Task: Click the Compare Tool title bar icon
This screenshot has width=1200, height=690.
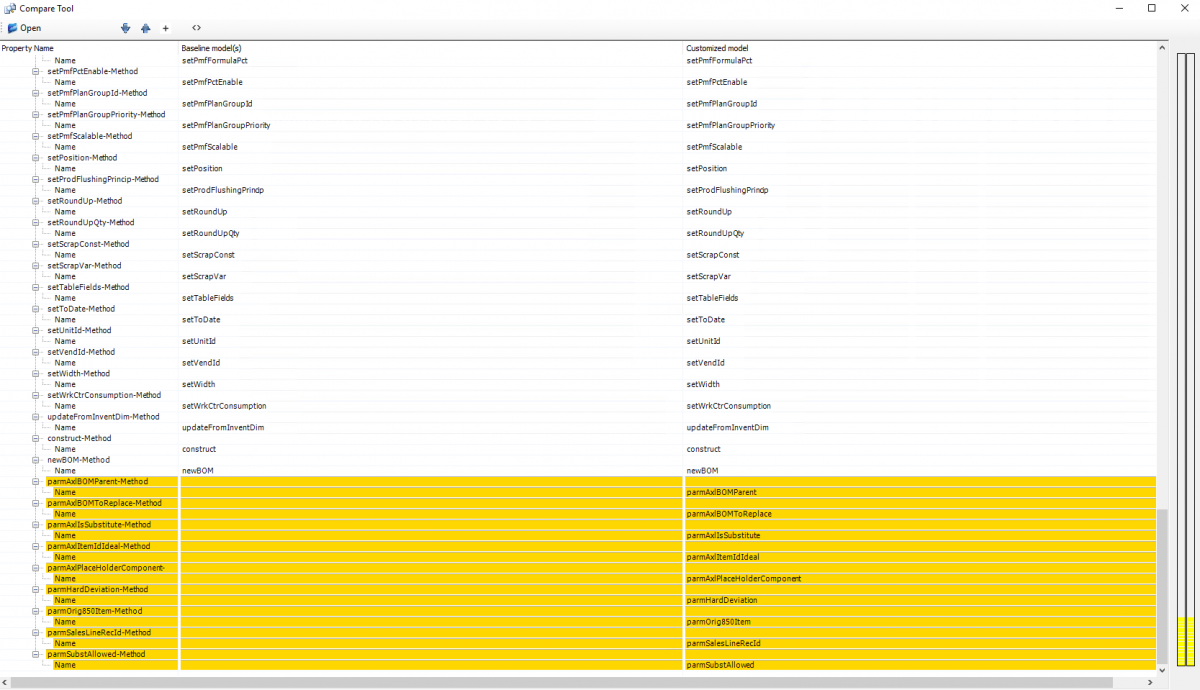Action: point(9,8)
